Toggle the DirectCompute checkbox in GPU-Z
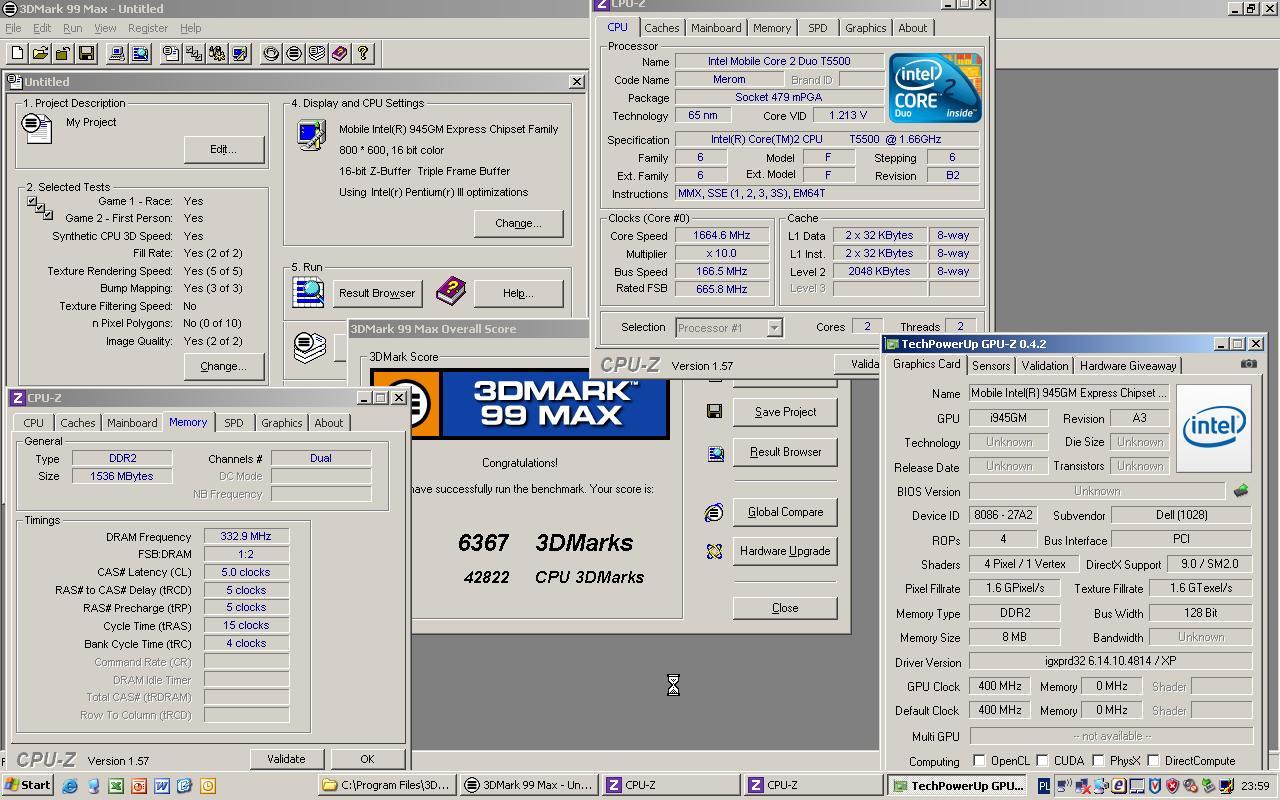This screenshot has width=1280, height=800. click(x=1153, y=761)
